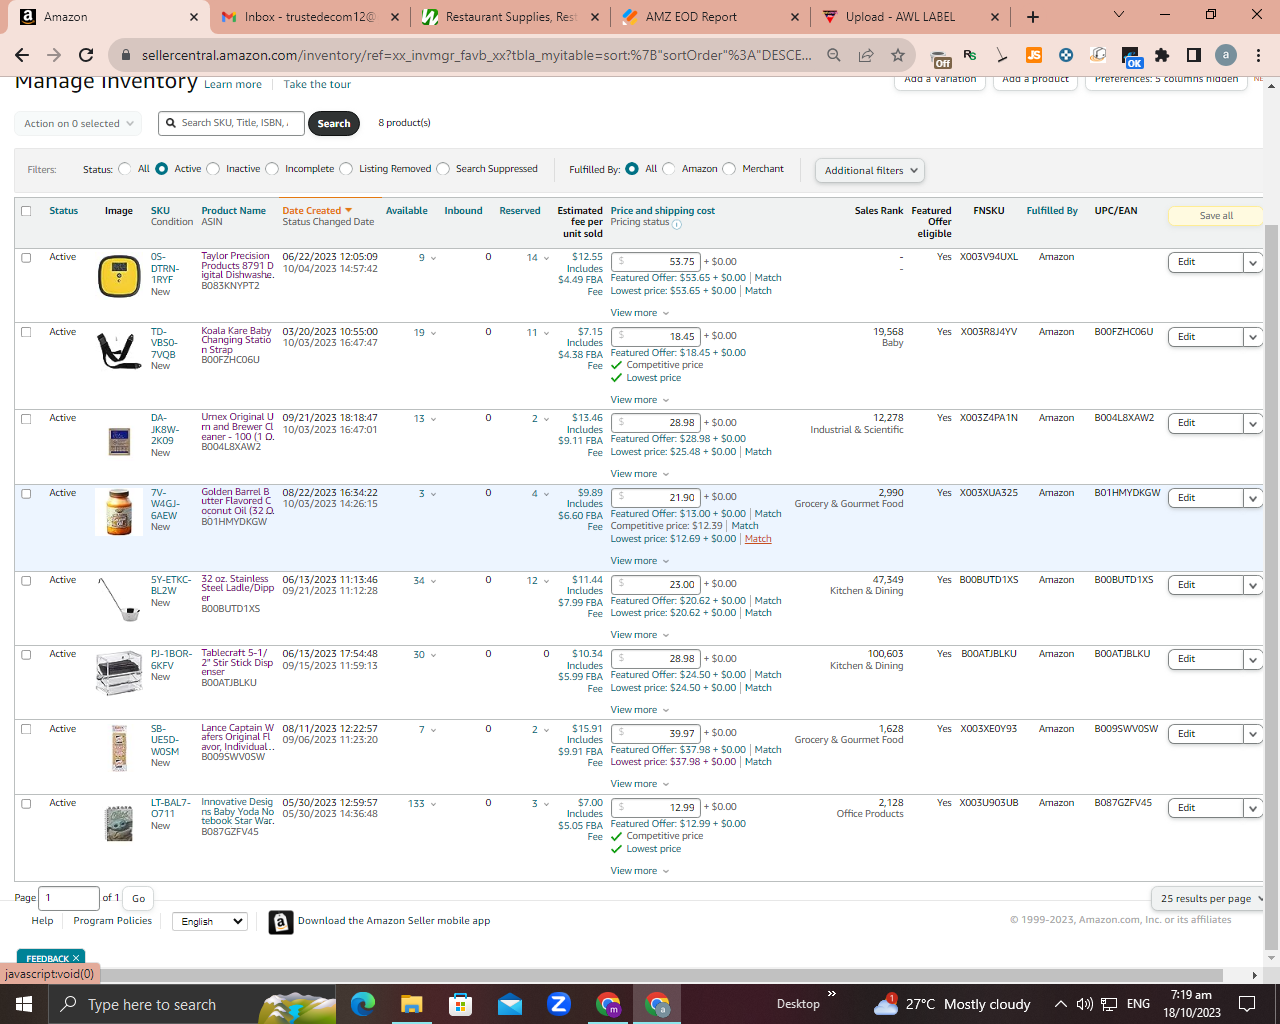Click the Go button beside page number
The image size is (1280, 1024).
point(139,898)
